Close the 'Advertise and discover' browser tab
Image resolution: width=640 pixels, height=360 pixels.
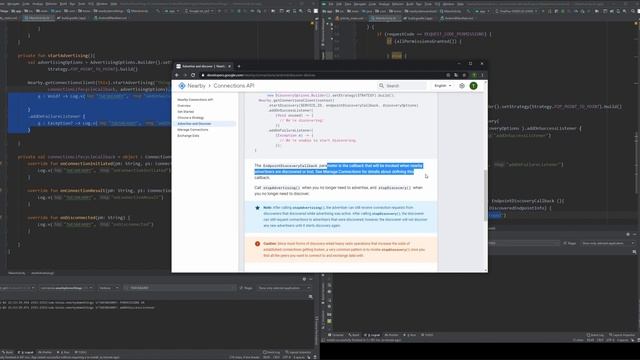[x=229, y=66]
